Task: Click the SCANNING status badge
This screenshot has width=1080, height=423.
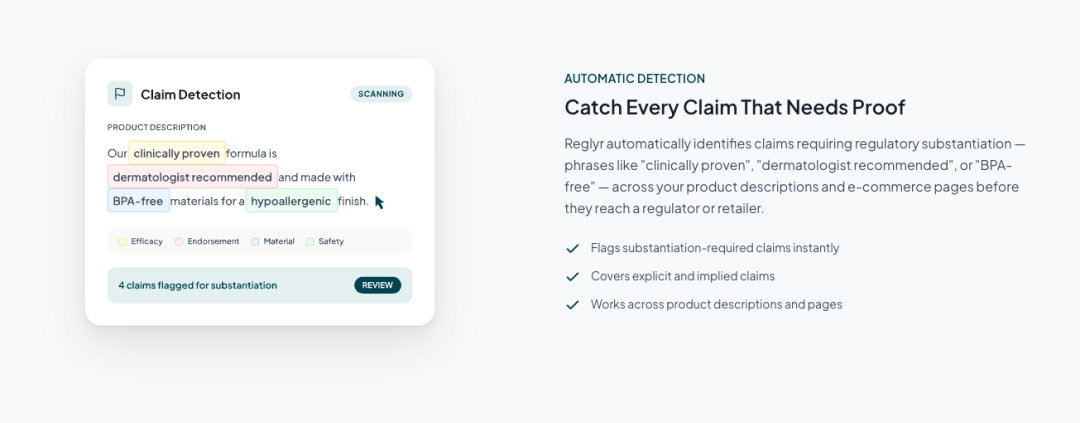Action: tap(381, 94)
